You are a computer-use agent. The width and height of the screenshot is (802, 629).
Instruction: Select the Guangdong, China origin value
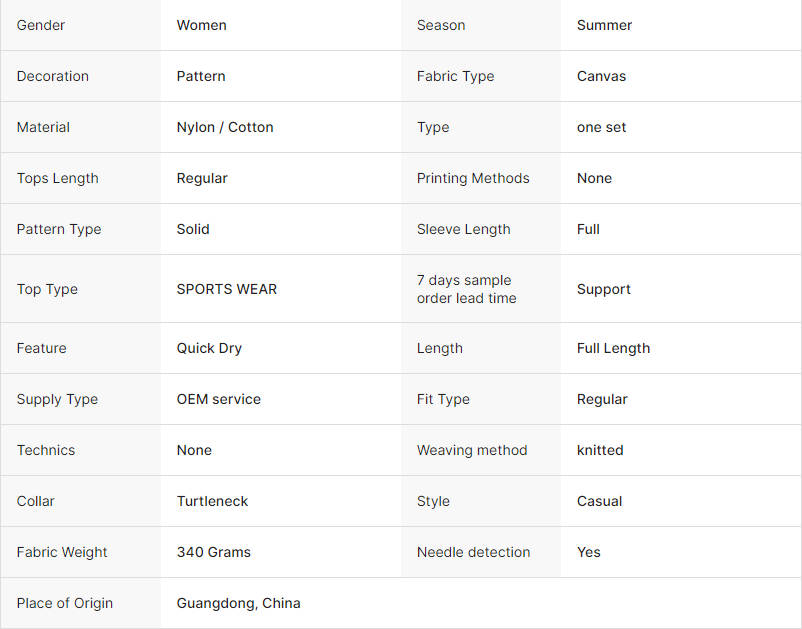pyautogui.click(x=238, y=603)
